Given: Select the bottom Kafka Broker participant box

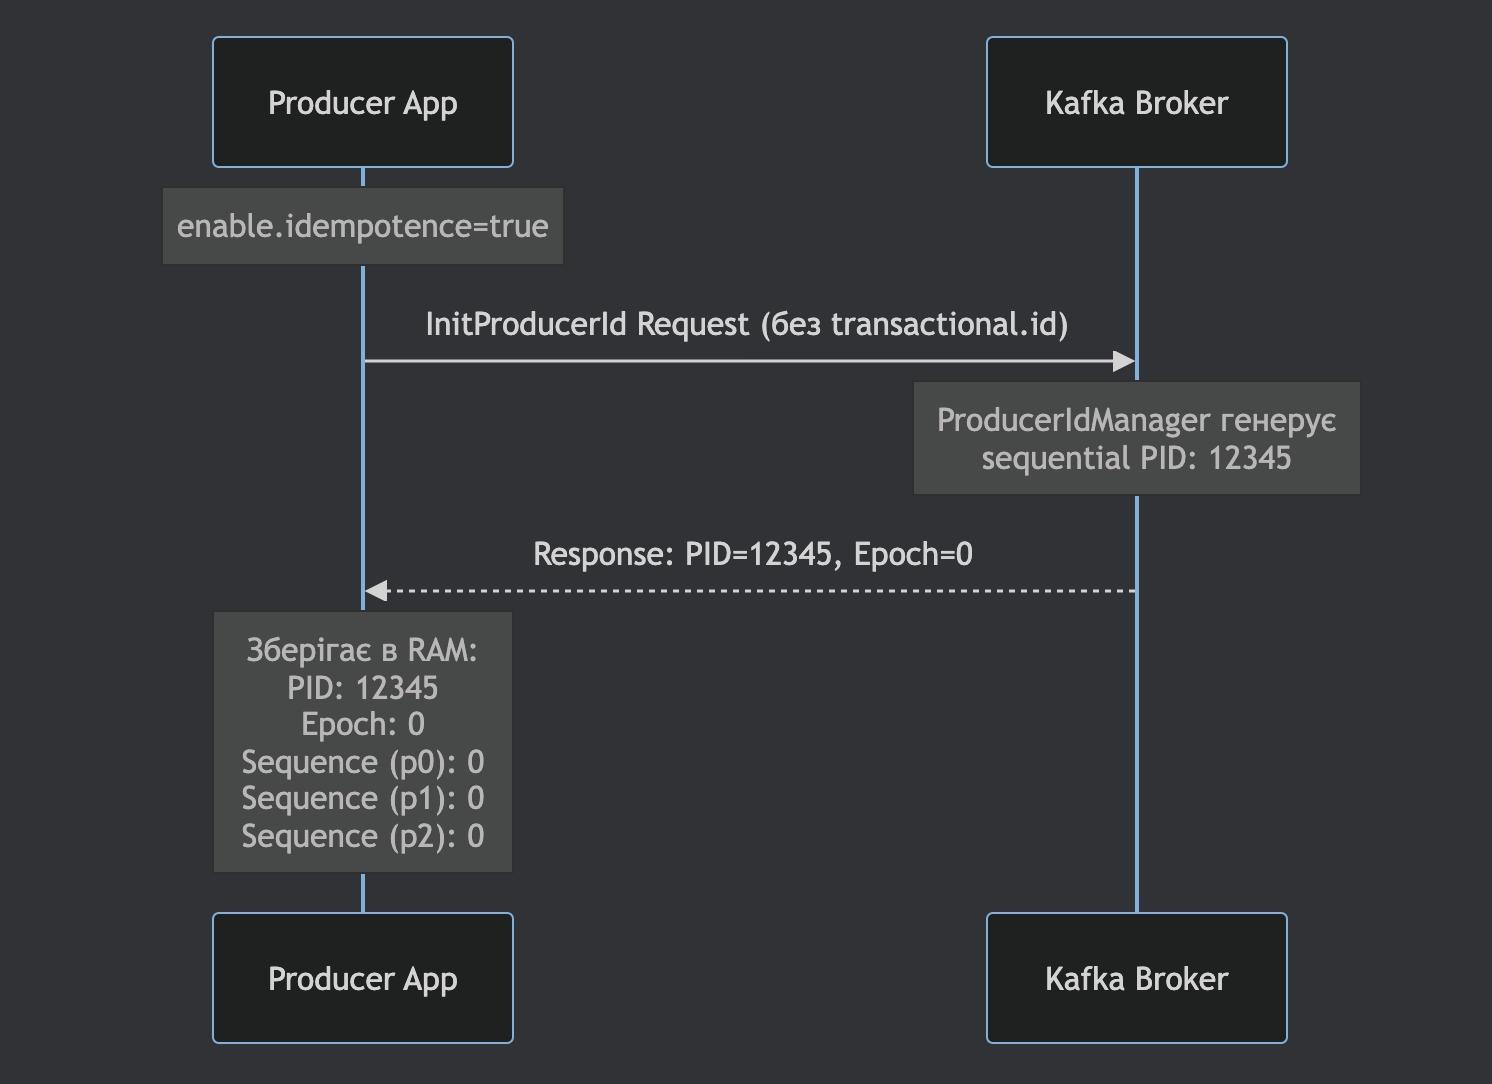Looking at the screenshot, I should 1136,978.
